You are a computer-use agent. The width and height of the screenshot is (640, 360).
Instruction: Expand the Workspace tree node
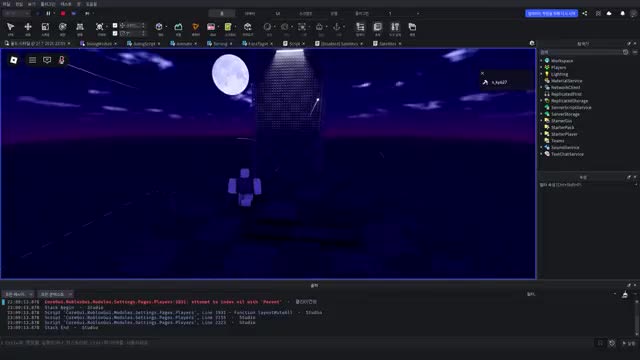coord(542,61)
